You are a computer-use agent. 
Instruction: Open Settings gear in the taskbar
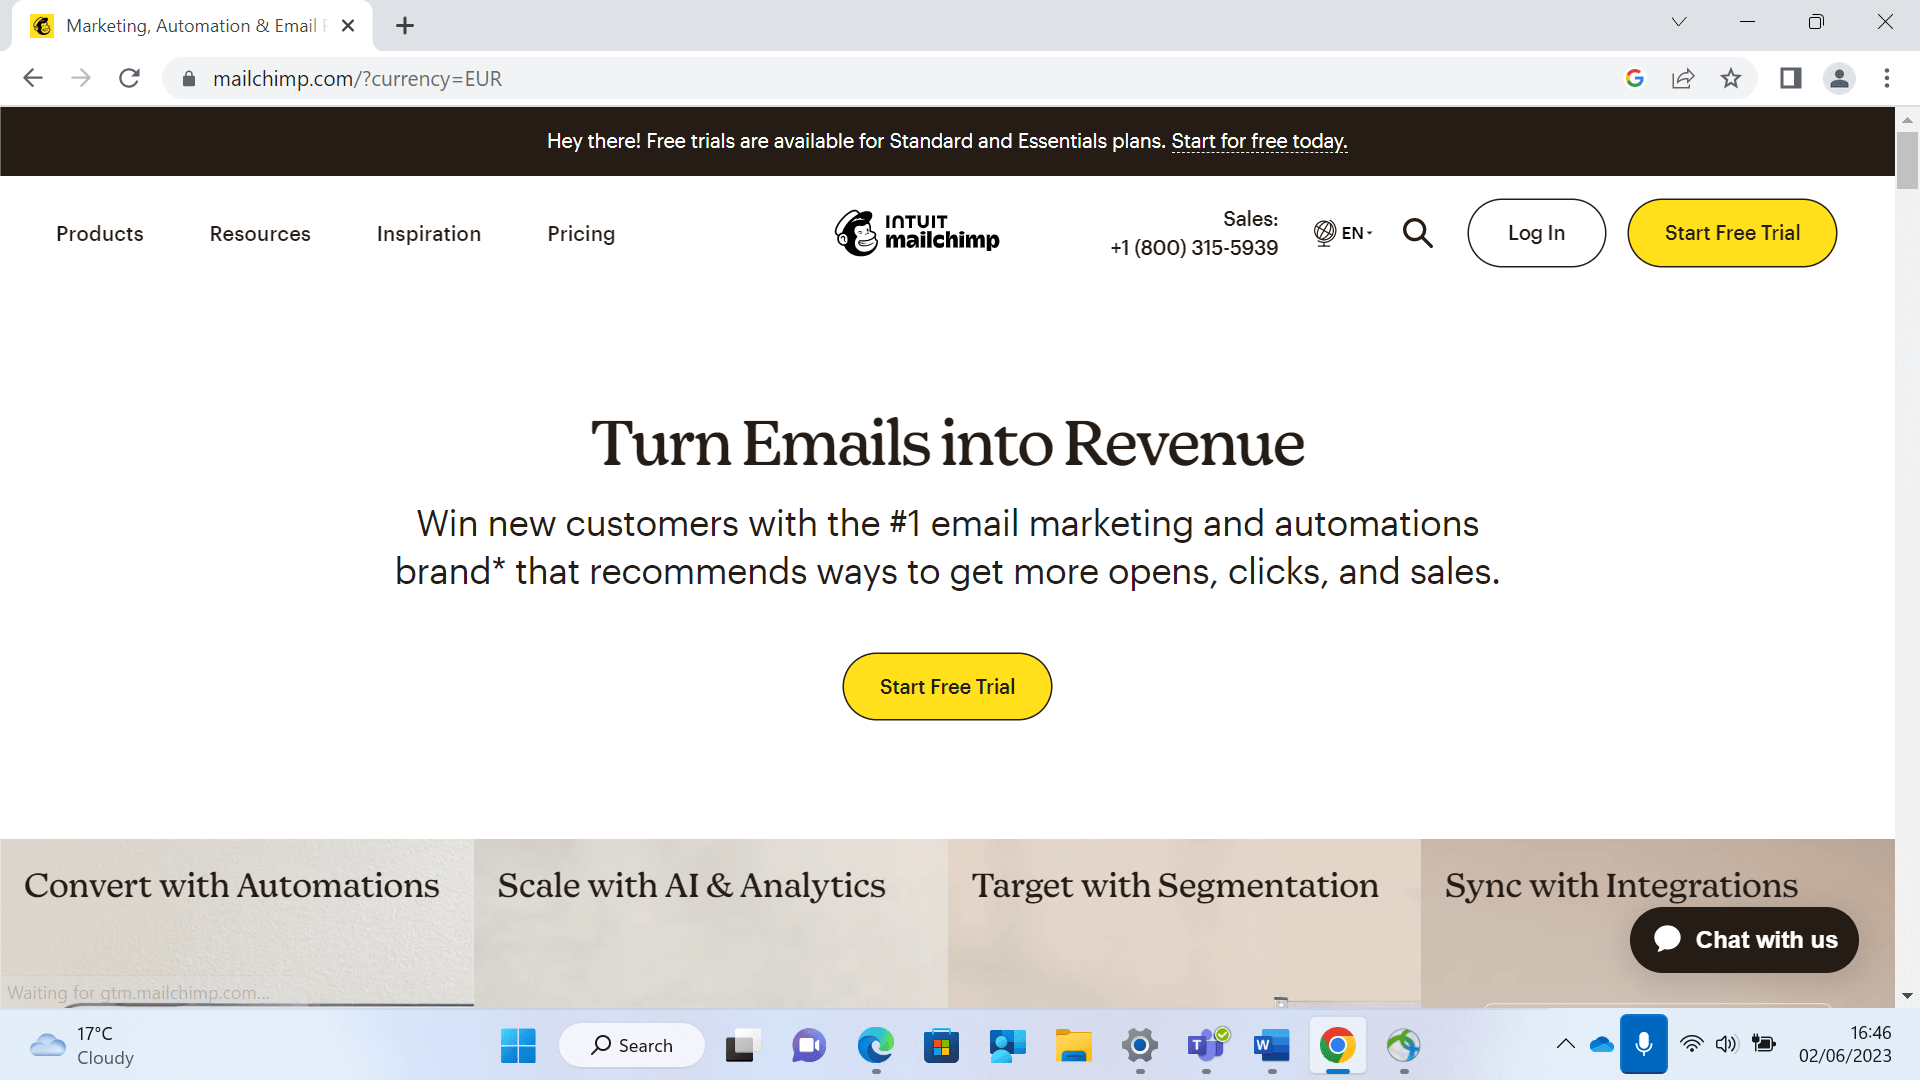pyautogui.click(x=1139, y=1046)
